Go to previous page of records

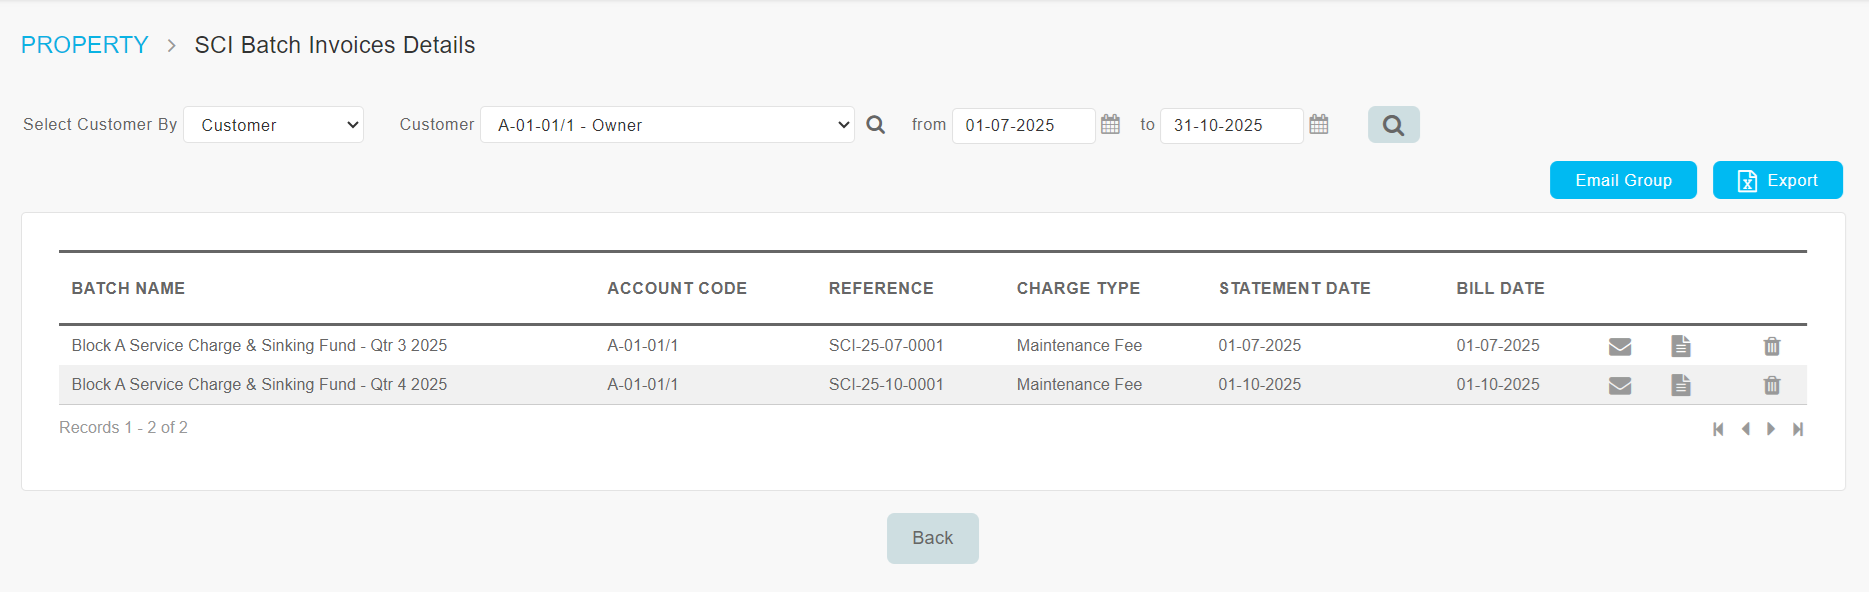click(1745, 429)
